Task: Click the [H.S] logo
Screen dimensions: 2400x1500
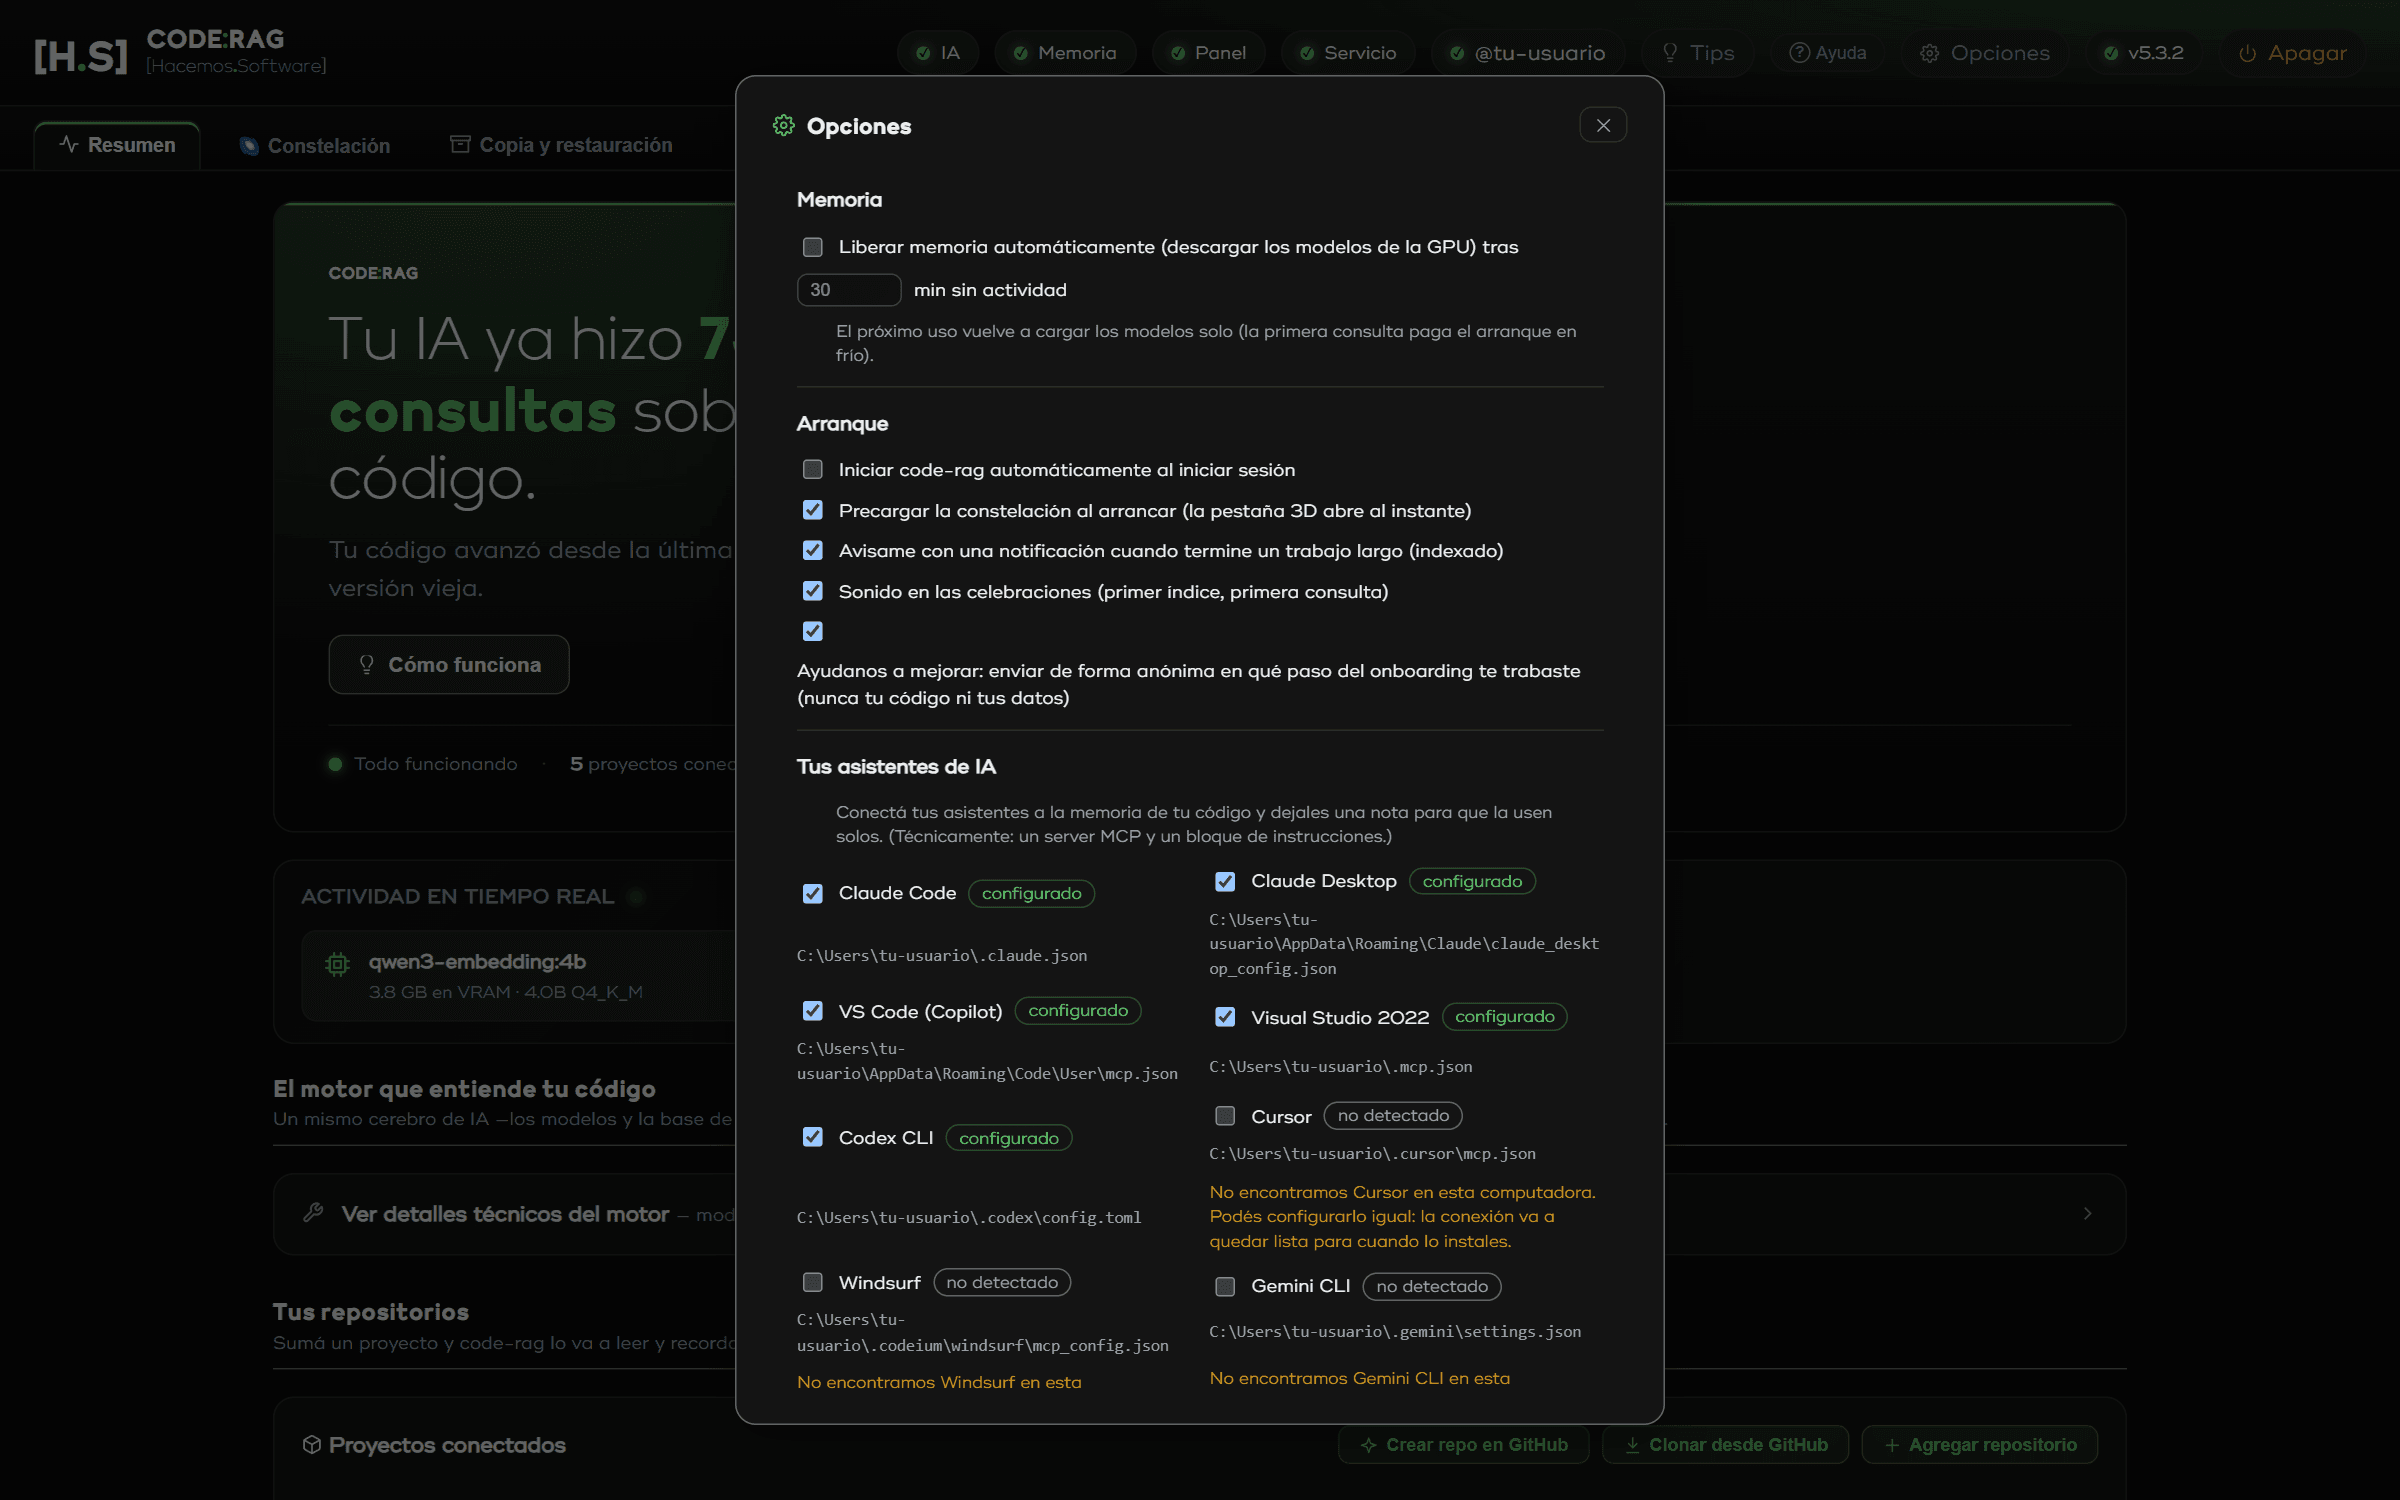Action: [80, 56]
